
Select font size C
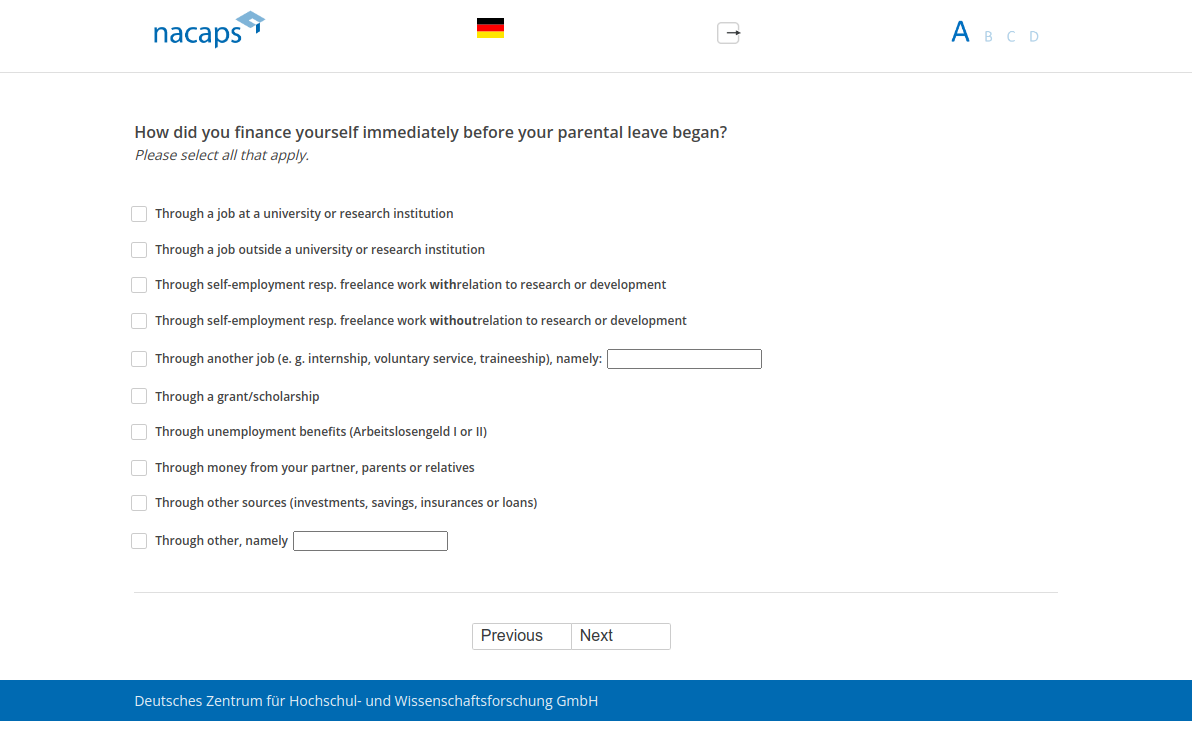tap(1011, 37)
